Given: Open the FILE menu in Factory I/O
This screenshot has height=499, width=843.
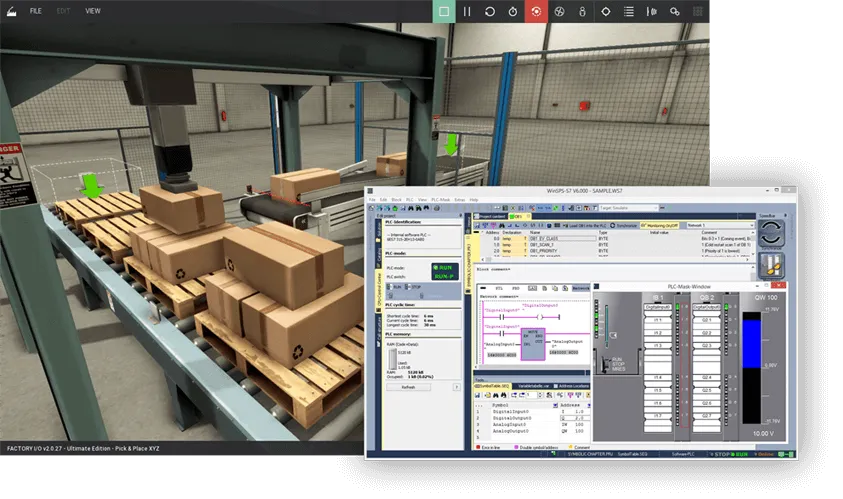Looking at the screenshot, I should click(x=35, y=11).
